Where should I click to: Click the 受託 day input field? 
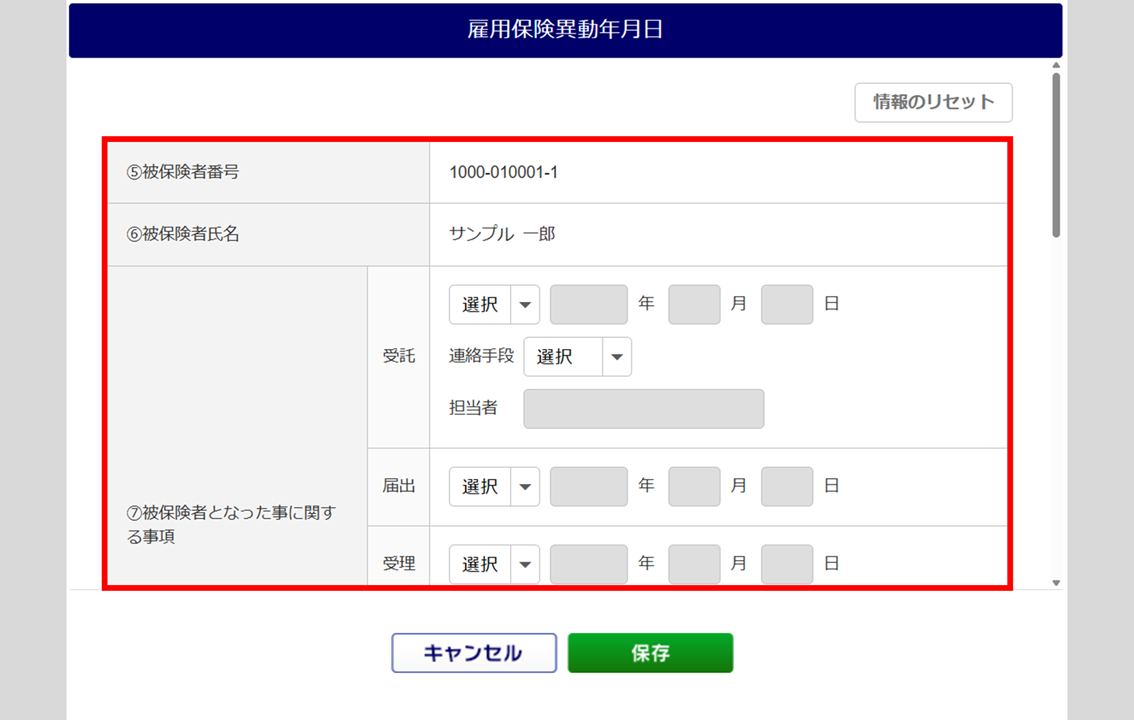[786, 305]
